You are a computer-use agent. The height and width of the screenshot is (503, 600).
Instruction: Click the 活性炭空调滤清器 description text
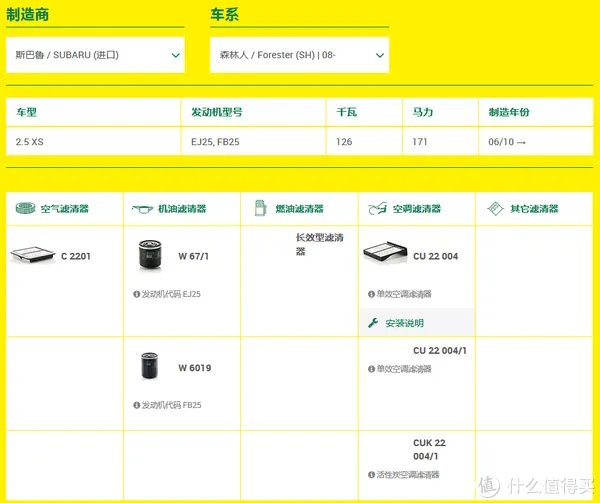click(x=408, y=475)
